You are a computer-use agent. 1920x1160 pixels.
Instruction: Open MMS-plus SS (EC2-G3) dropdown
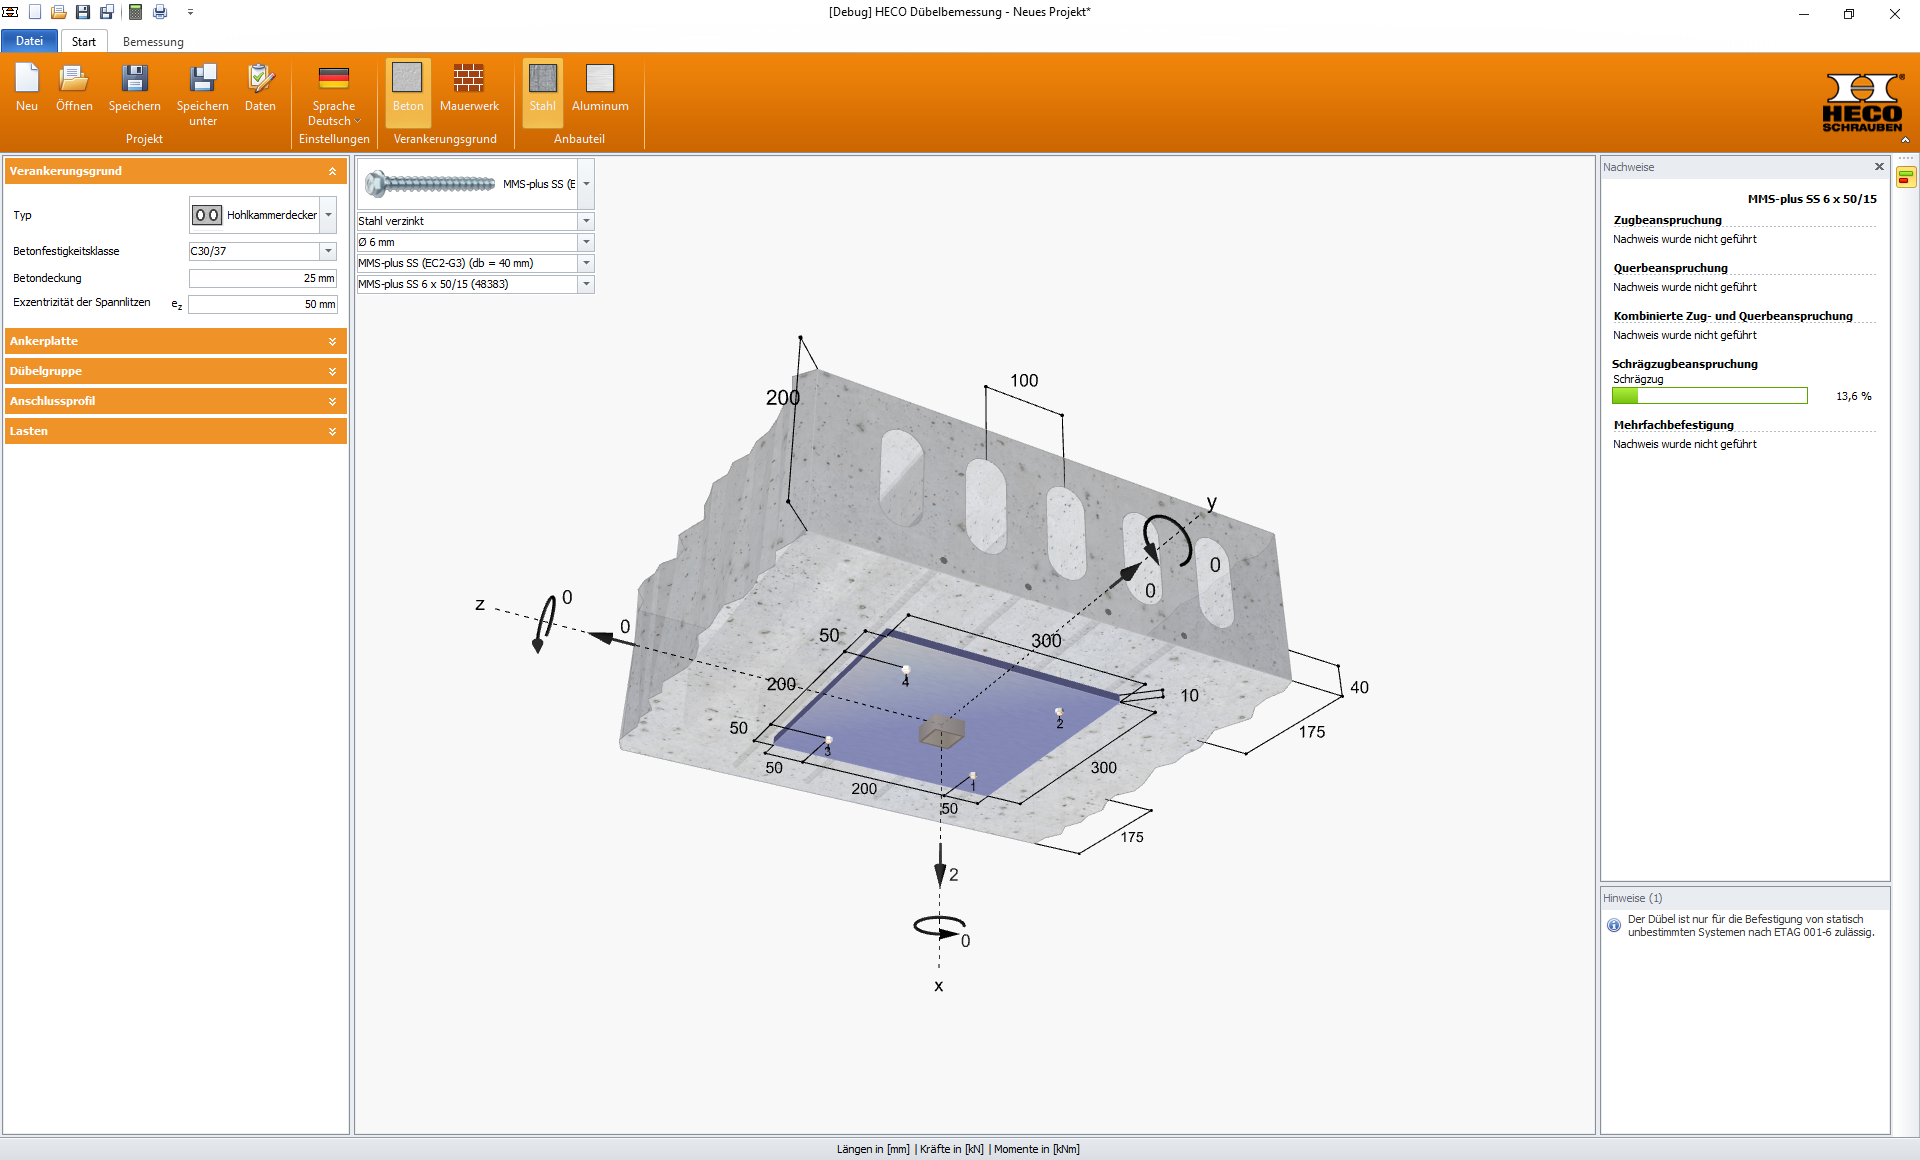tap(586, 263)
